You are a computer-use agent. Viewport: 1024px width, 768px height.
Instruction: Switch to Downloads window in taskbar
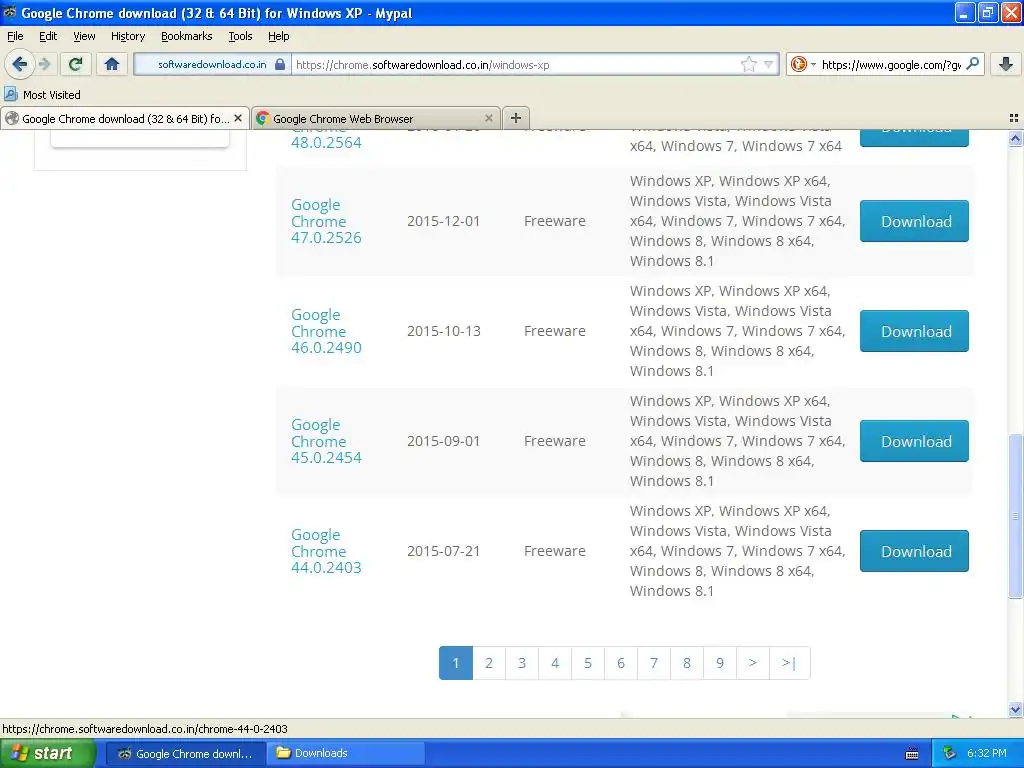[346, 753]
